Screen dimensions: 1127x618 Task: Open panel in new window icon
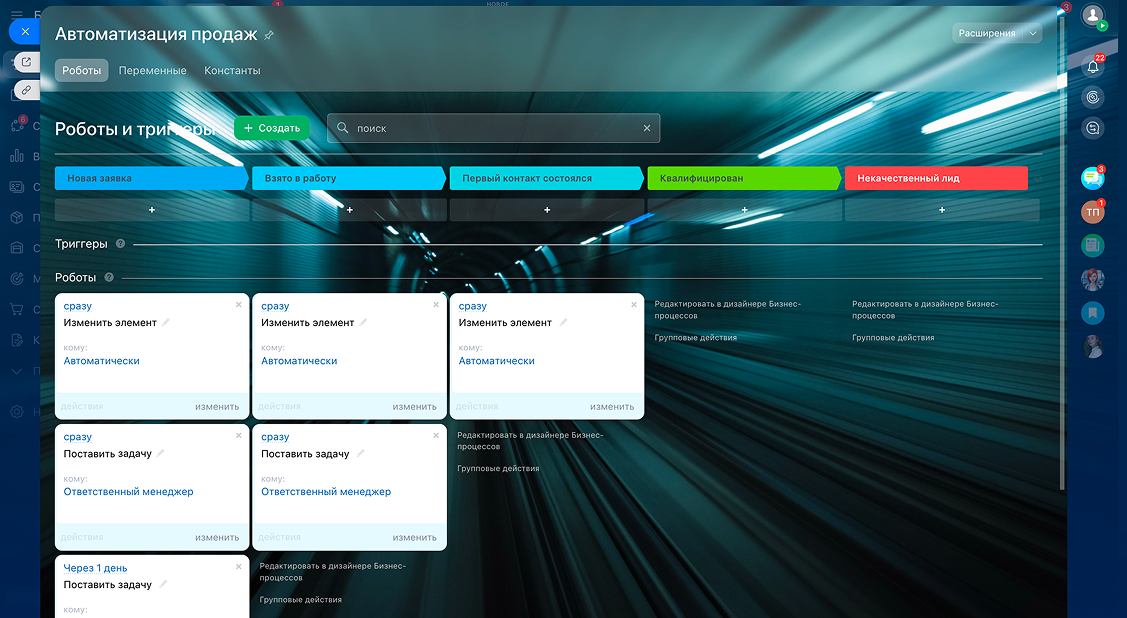26,62
